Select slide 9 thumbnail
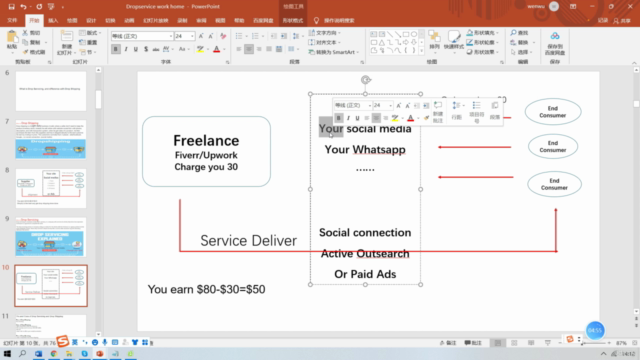The width and height of the screenshot is (640, 360). (51, 237)
